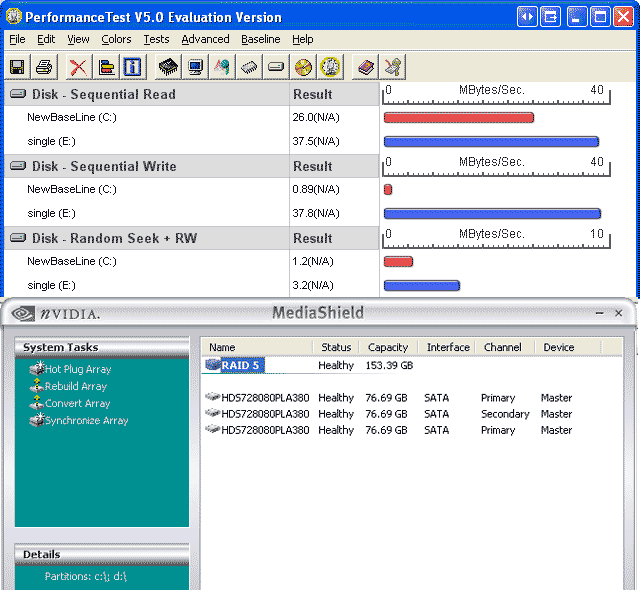The image size is (640, 590).
Task: Click the Capacity column header
Action: (x=387, y=347)
